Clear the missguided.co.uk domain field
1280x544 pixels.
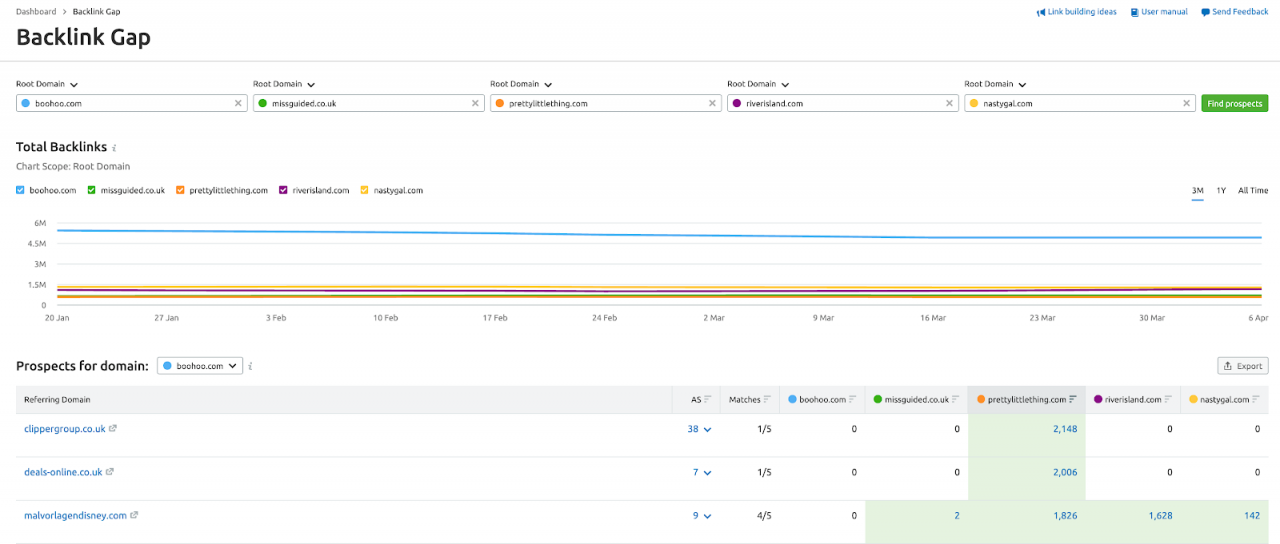pyautogui.click(x=475, y=103)
